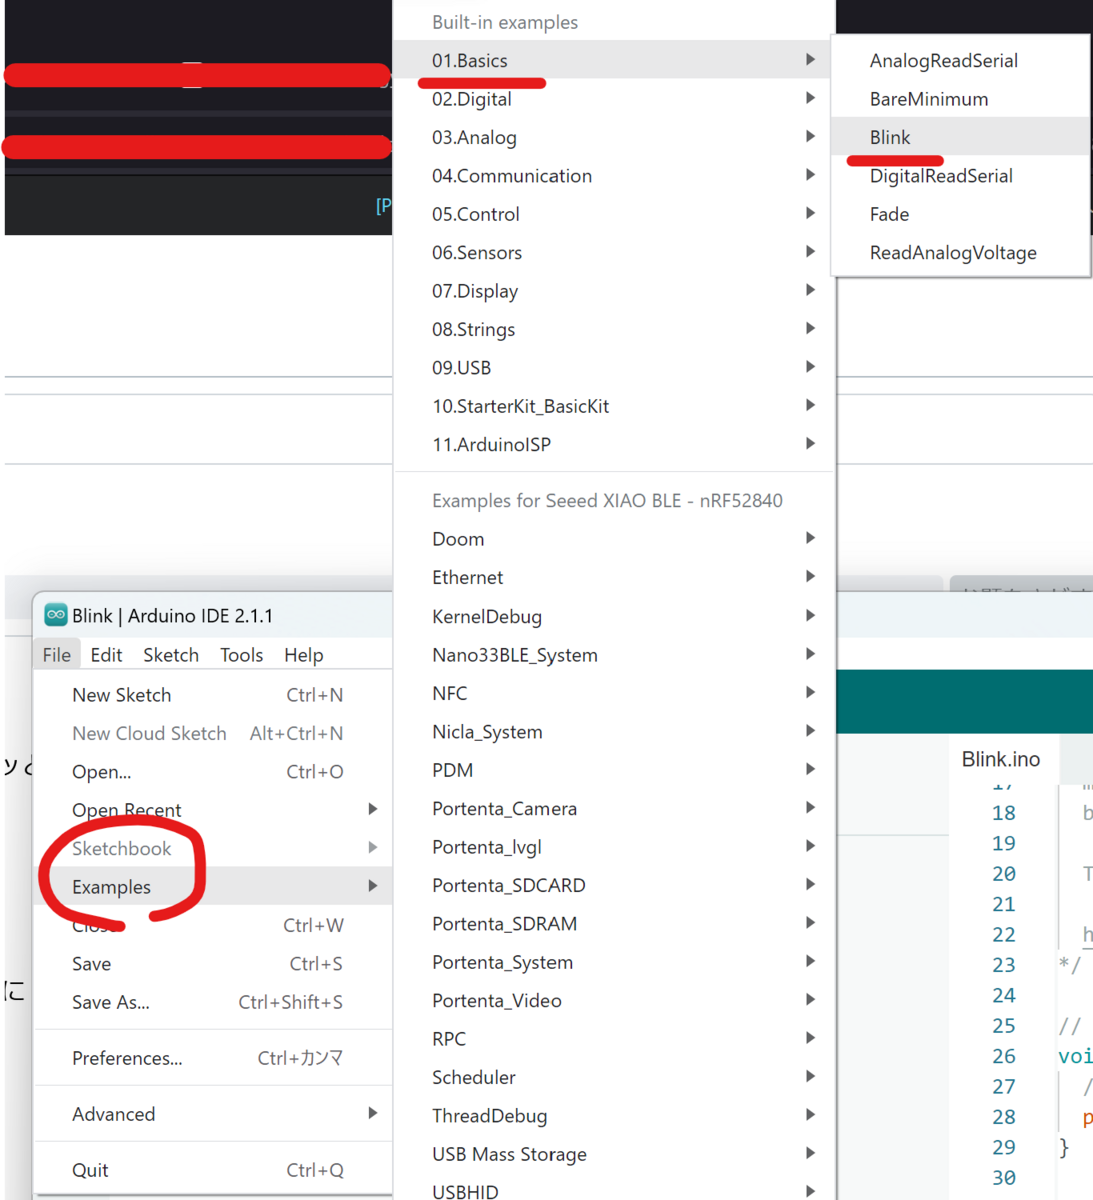Select Quit from the File menu
The width and height of the screenshot is (1093, 1200).
(213, 1170)
